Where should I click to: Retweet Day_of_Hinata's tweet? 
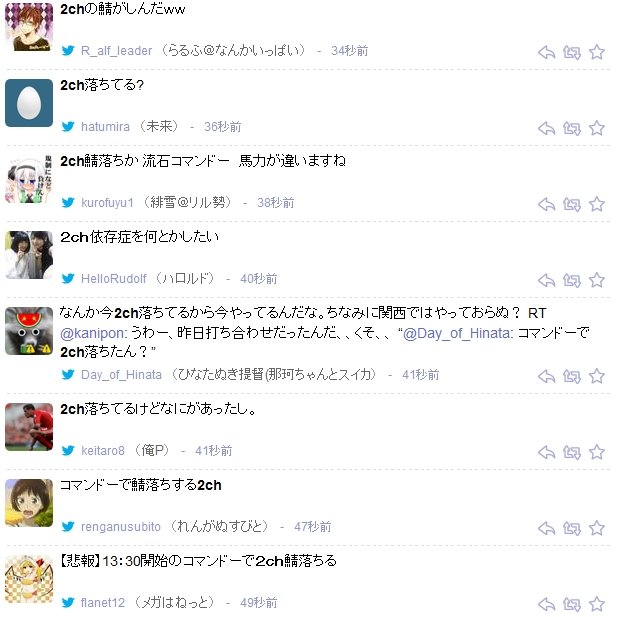[x=571, y=377]
